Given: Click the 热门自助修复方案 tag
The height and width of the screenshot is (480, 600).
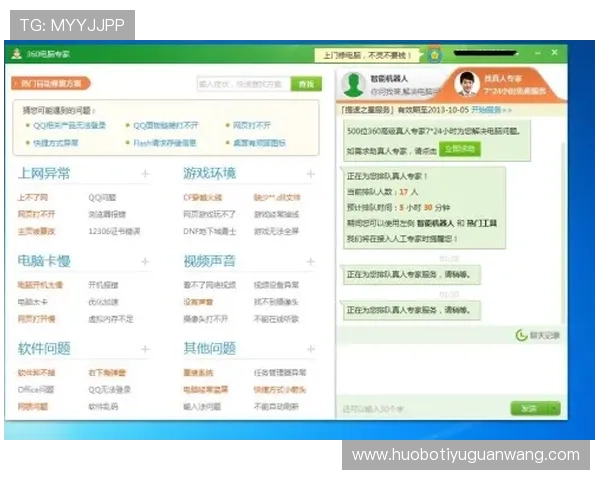Looking at the screenshot, I should pos(51,83).
